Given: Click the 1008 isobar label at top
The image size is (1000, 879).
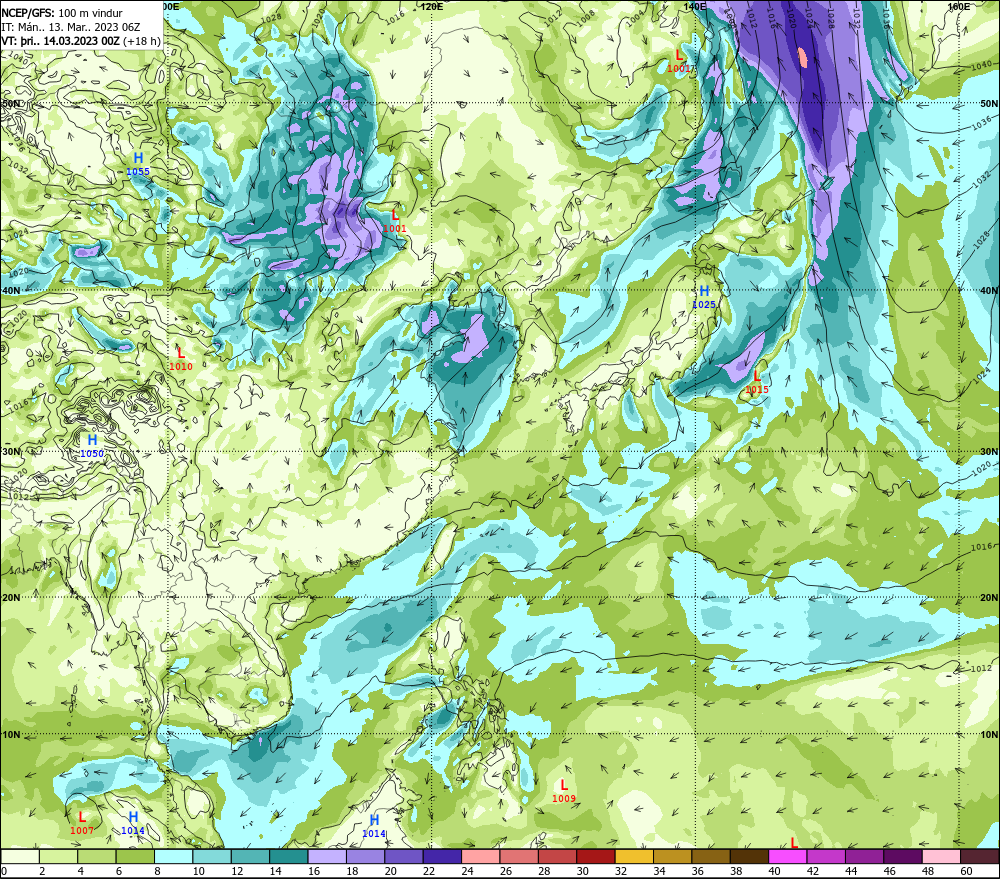Looking at the screenshot, I should [586, 19].
